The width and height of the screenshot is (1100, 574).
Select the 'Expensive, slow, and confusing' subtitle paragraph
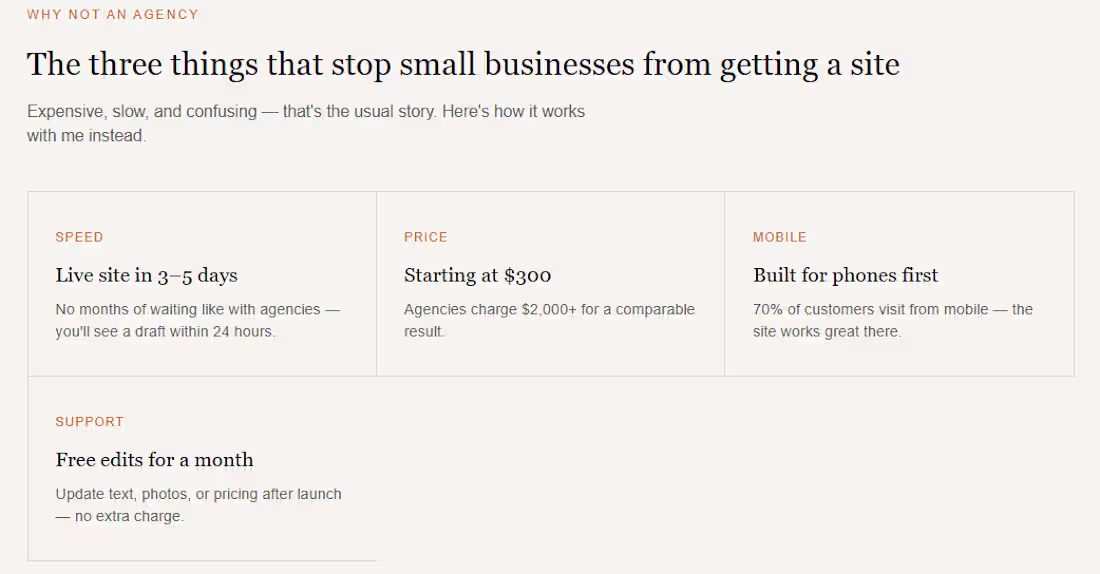(306, 124)
